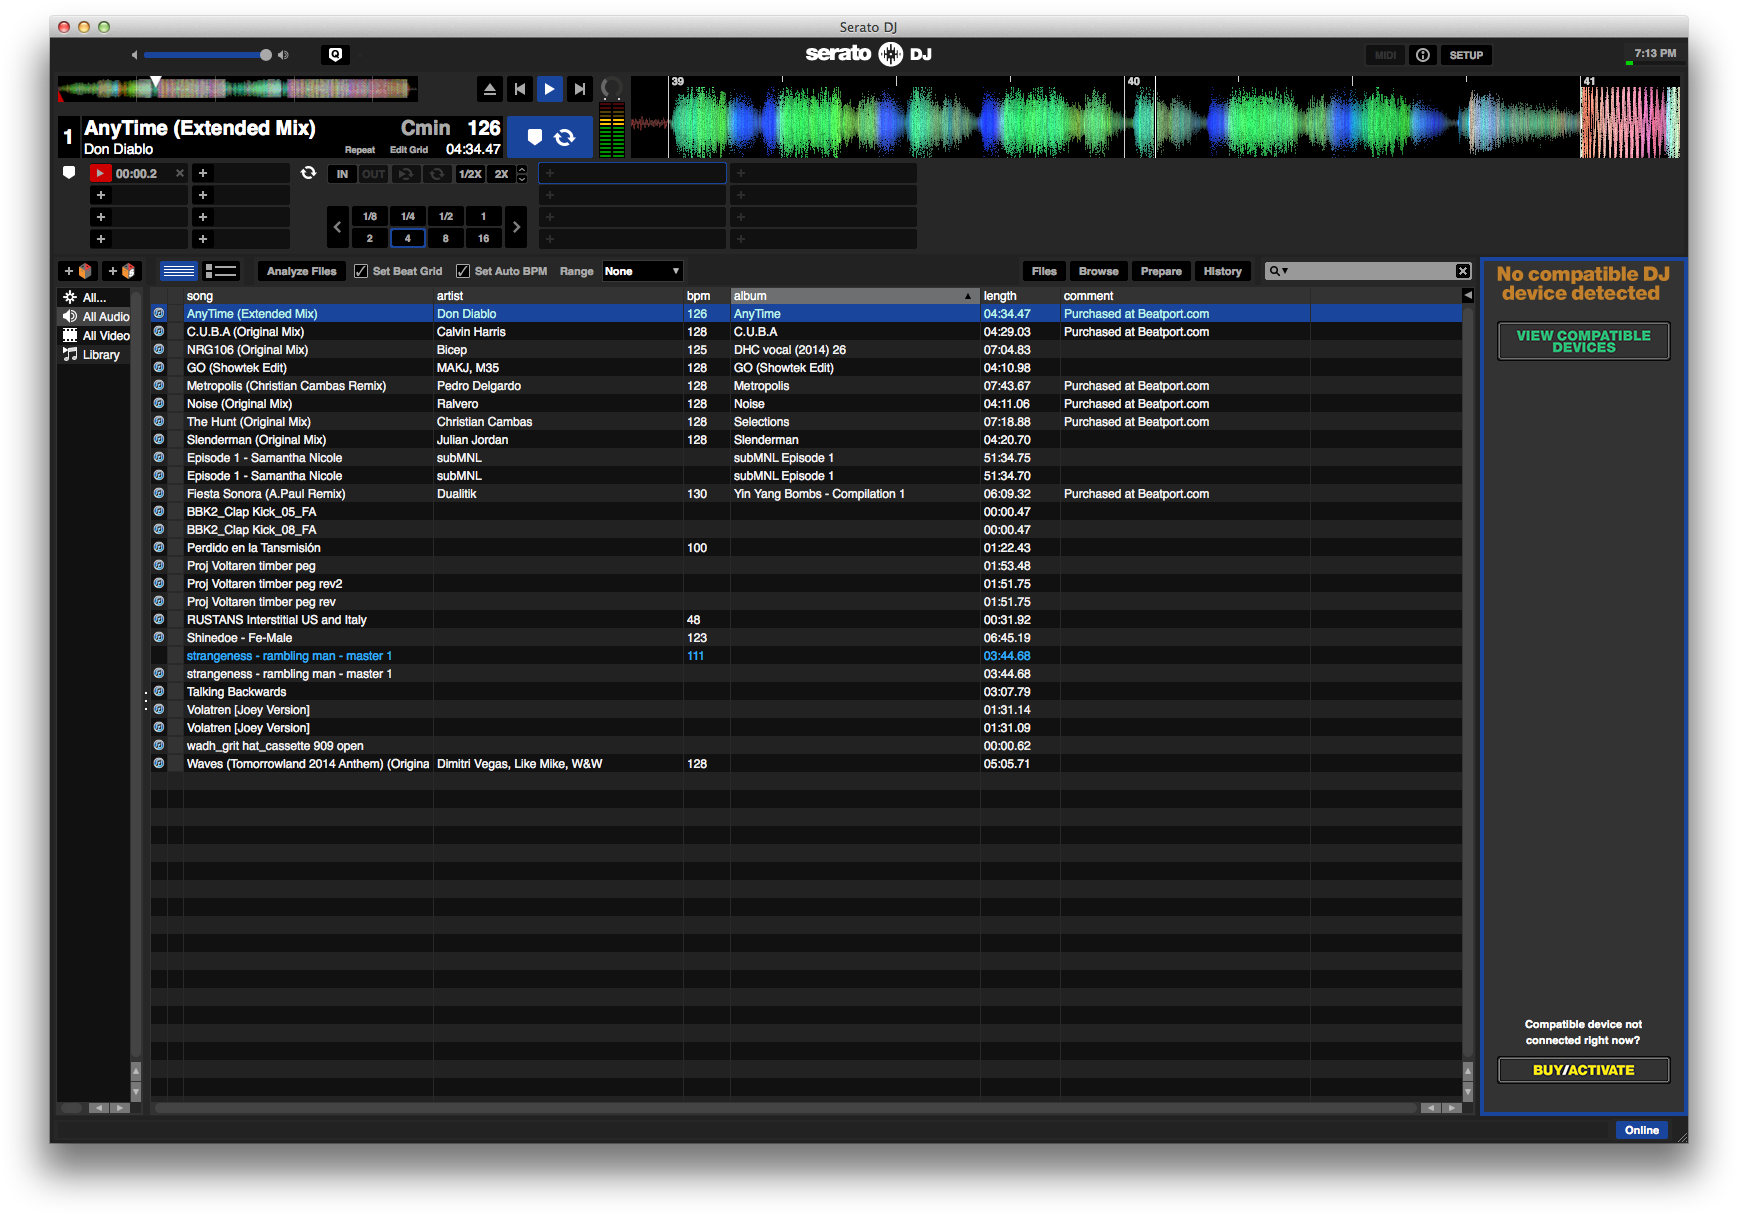
Task: Sort by the length column header
Action: pos(1019,296)
